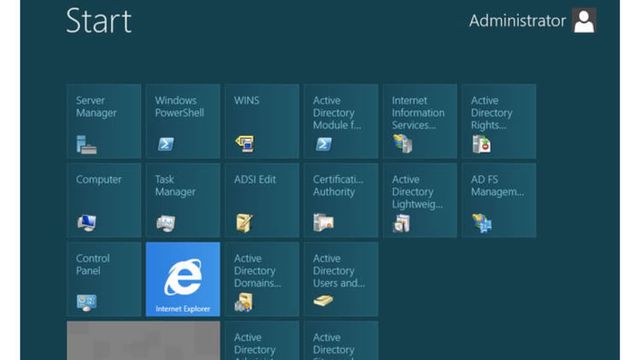This screenshot has width=640, height=360.
Task: Open Internet Information Services manager icon
Action: (403, 144)
